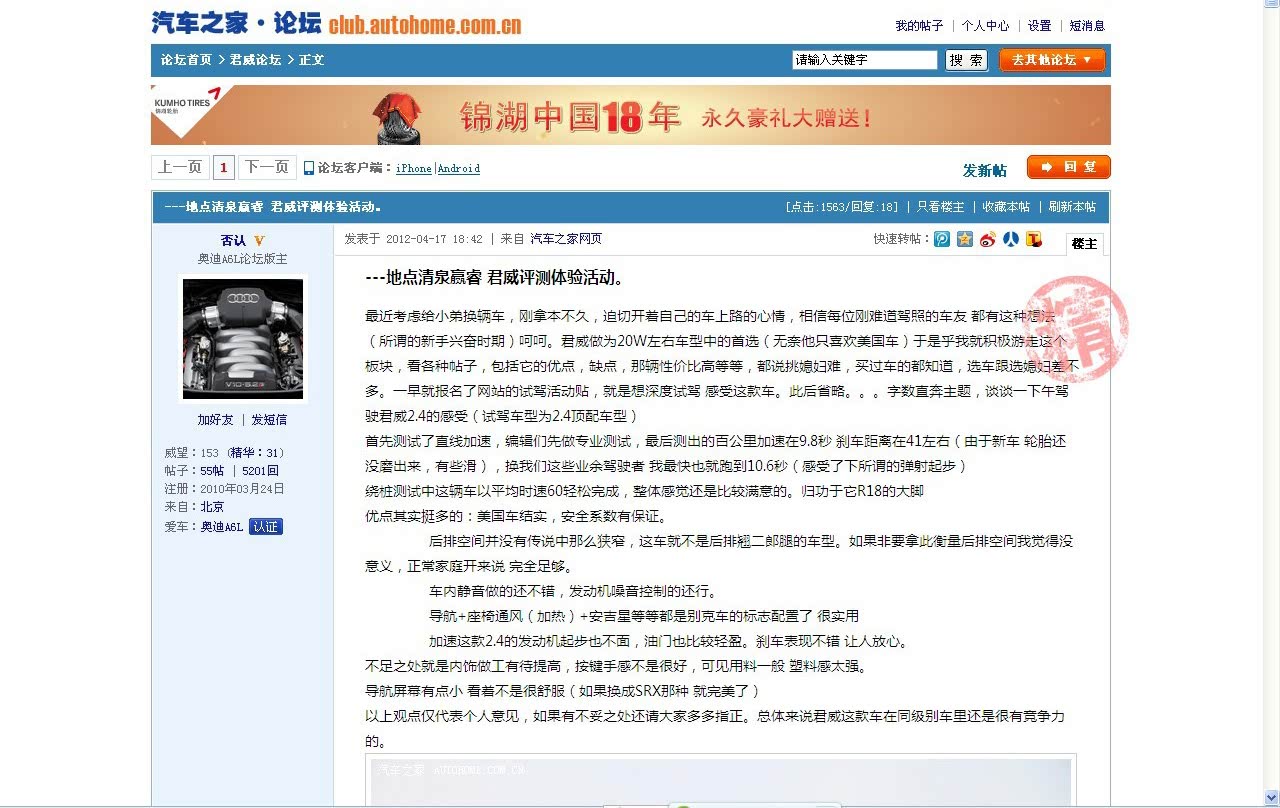
Task: Select page number 1
Action: [x=224, y=167]
